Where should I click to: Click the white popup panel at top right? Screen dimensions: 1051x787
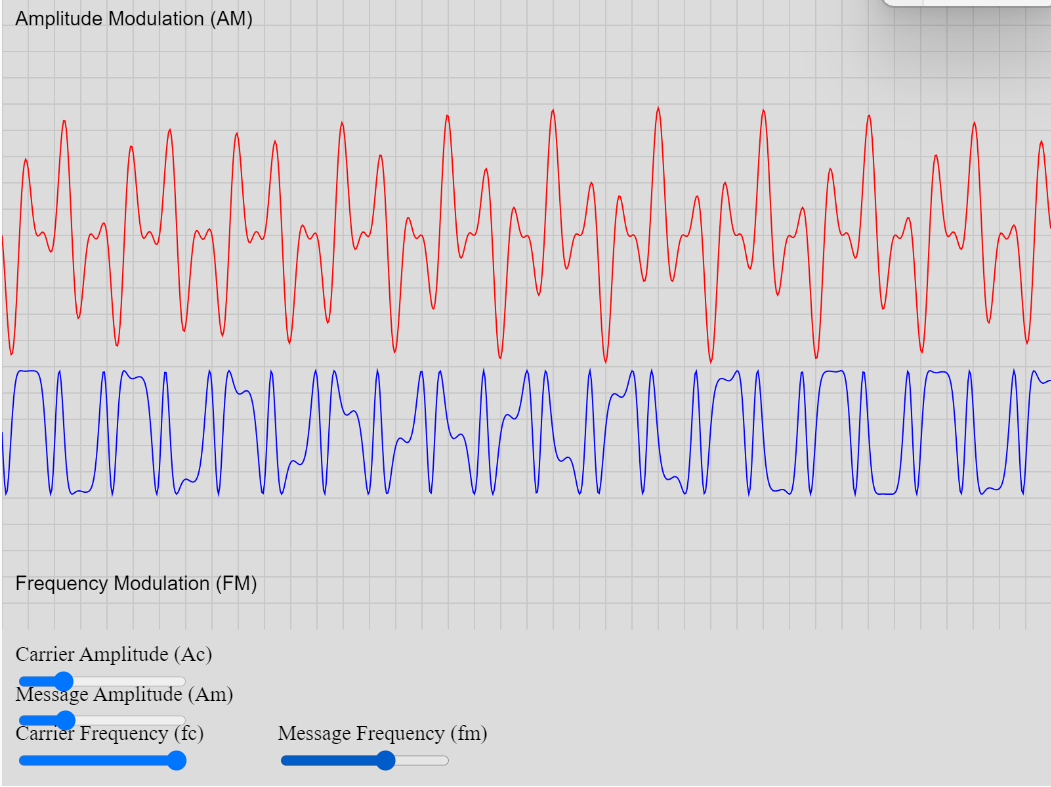point(967,3)
